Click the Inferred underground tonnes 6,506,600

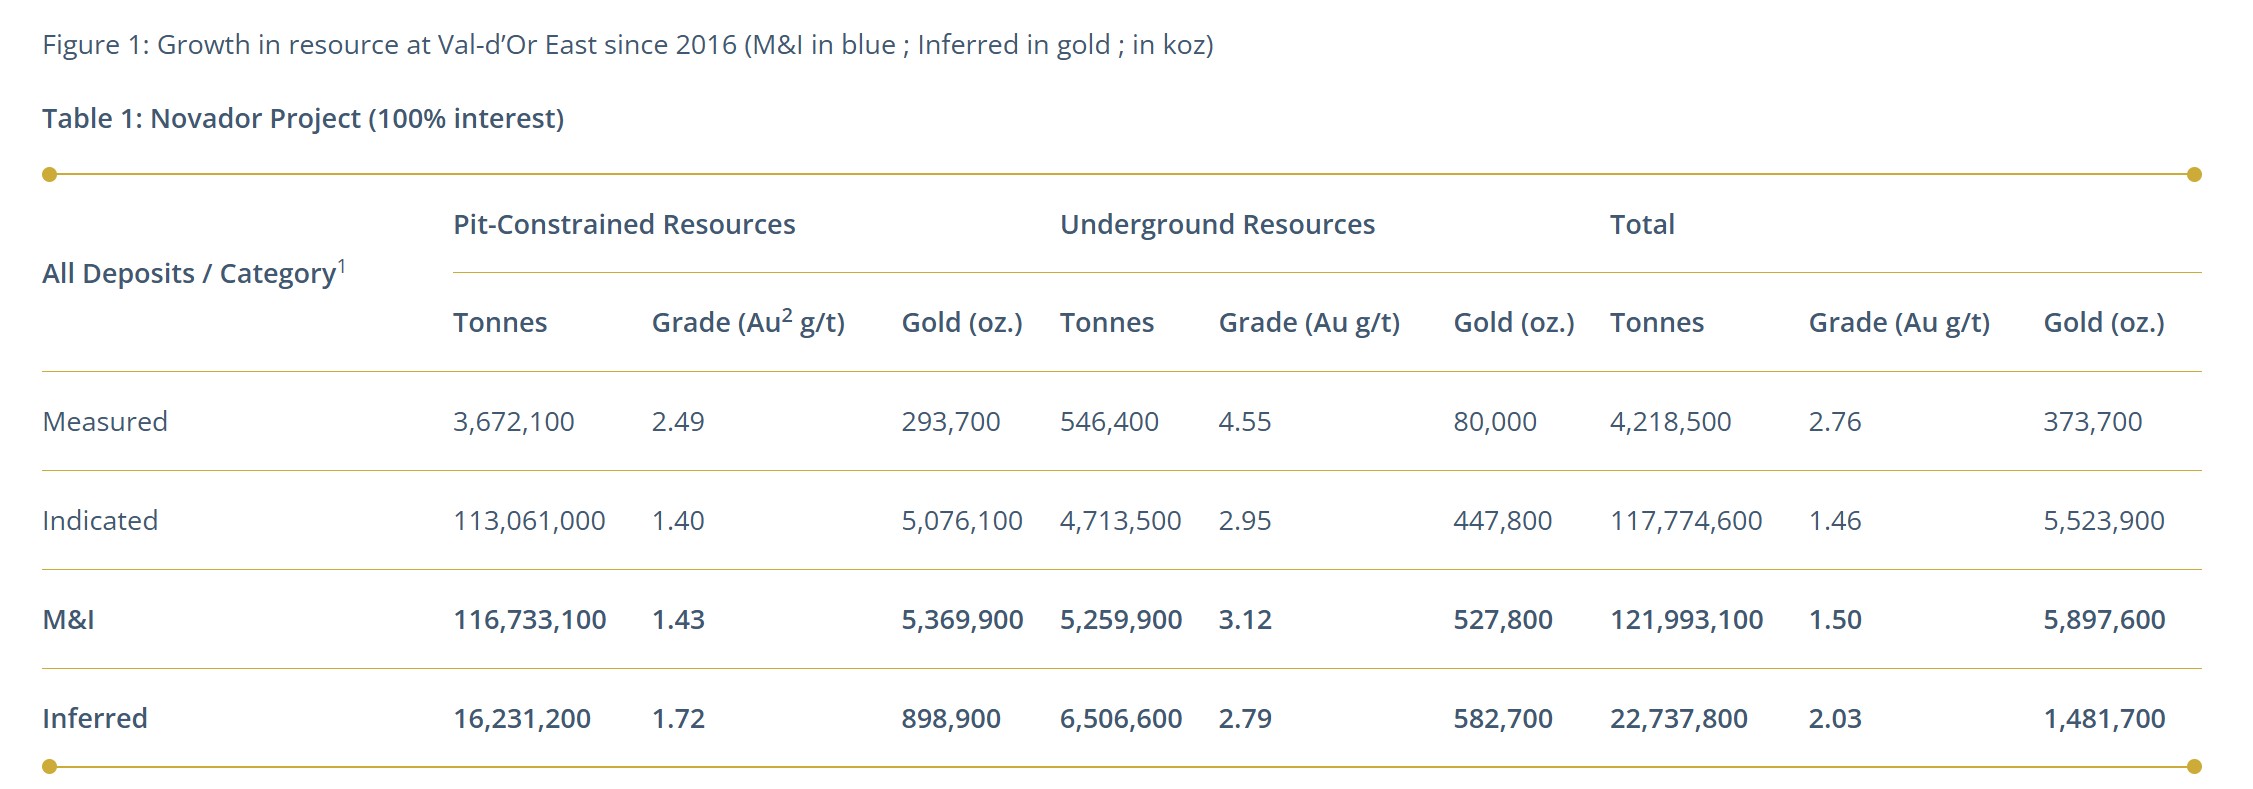tap(1121, 719)
